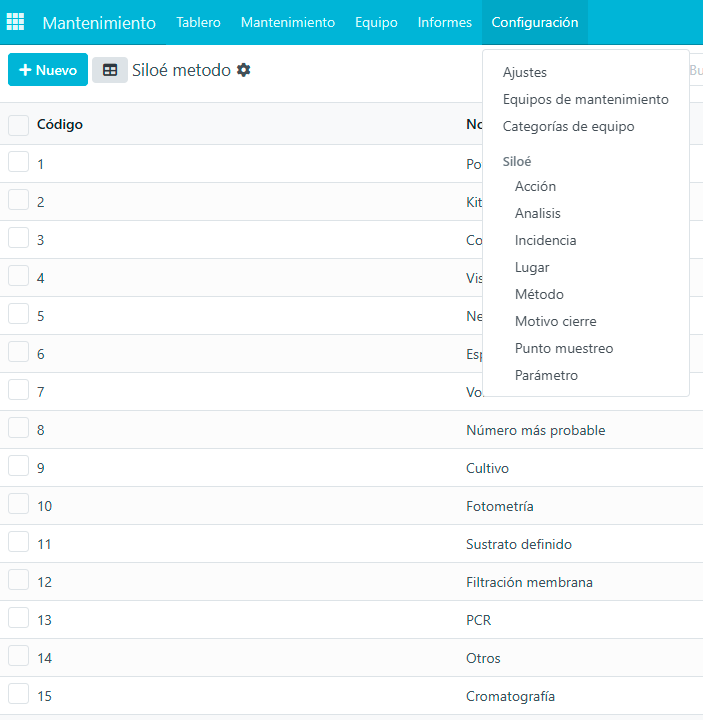Expand the Informes menu
The height and width of the screenshot is (720, 703).
[444, 22]
